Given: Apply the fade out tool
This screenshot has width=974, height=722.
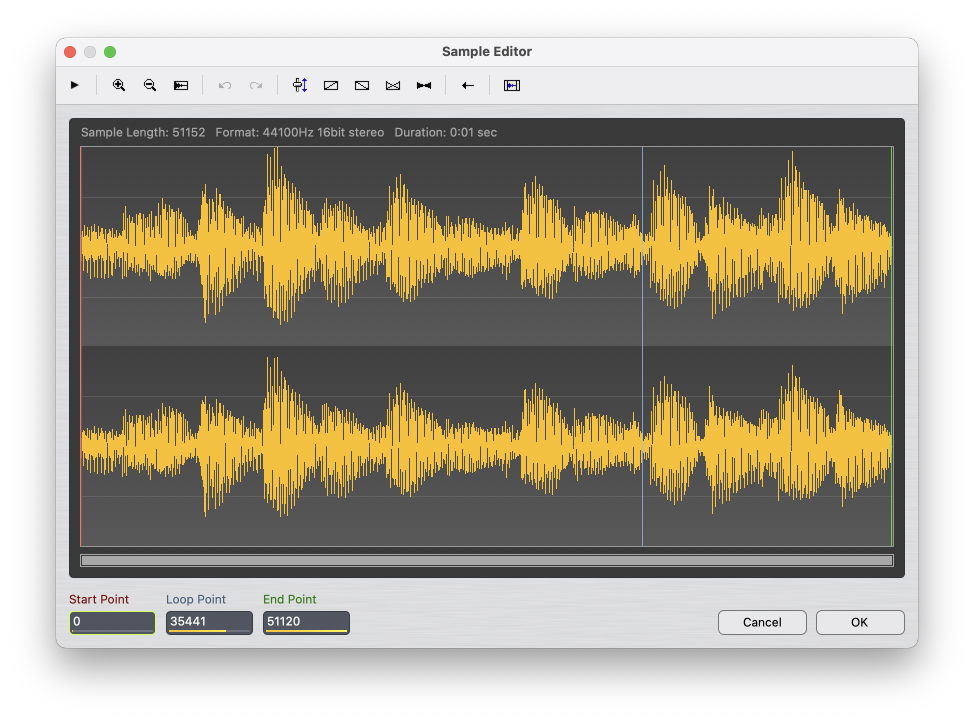Looking at the screenshot, I should point(362,86).
